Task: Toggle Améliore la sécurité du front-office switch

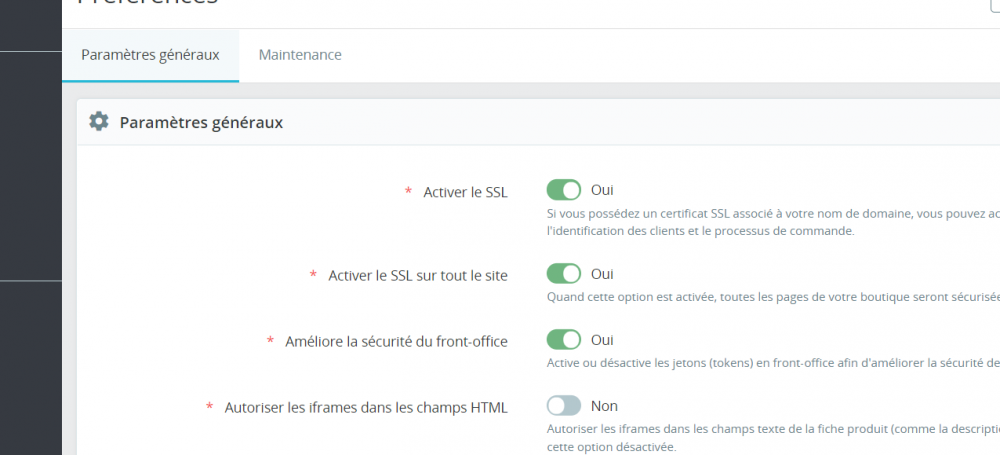Action: 564,340
